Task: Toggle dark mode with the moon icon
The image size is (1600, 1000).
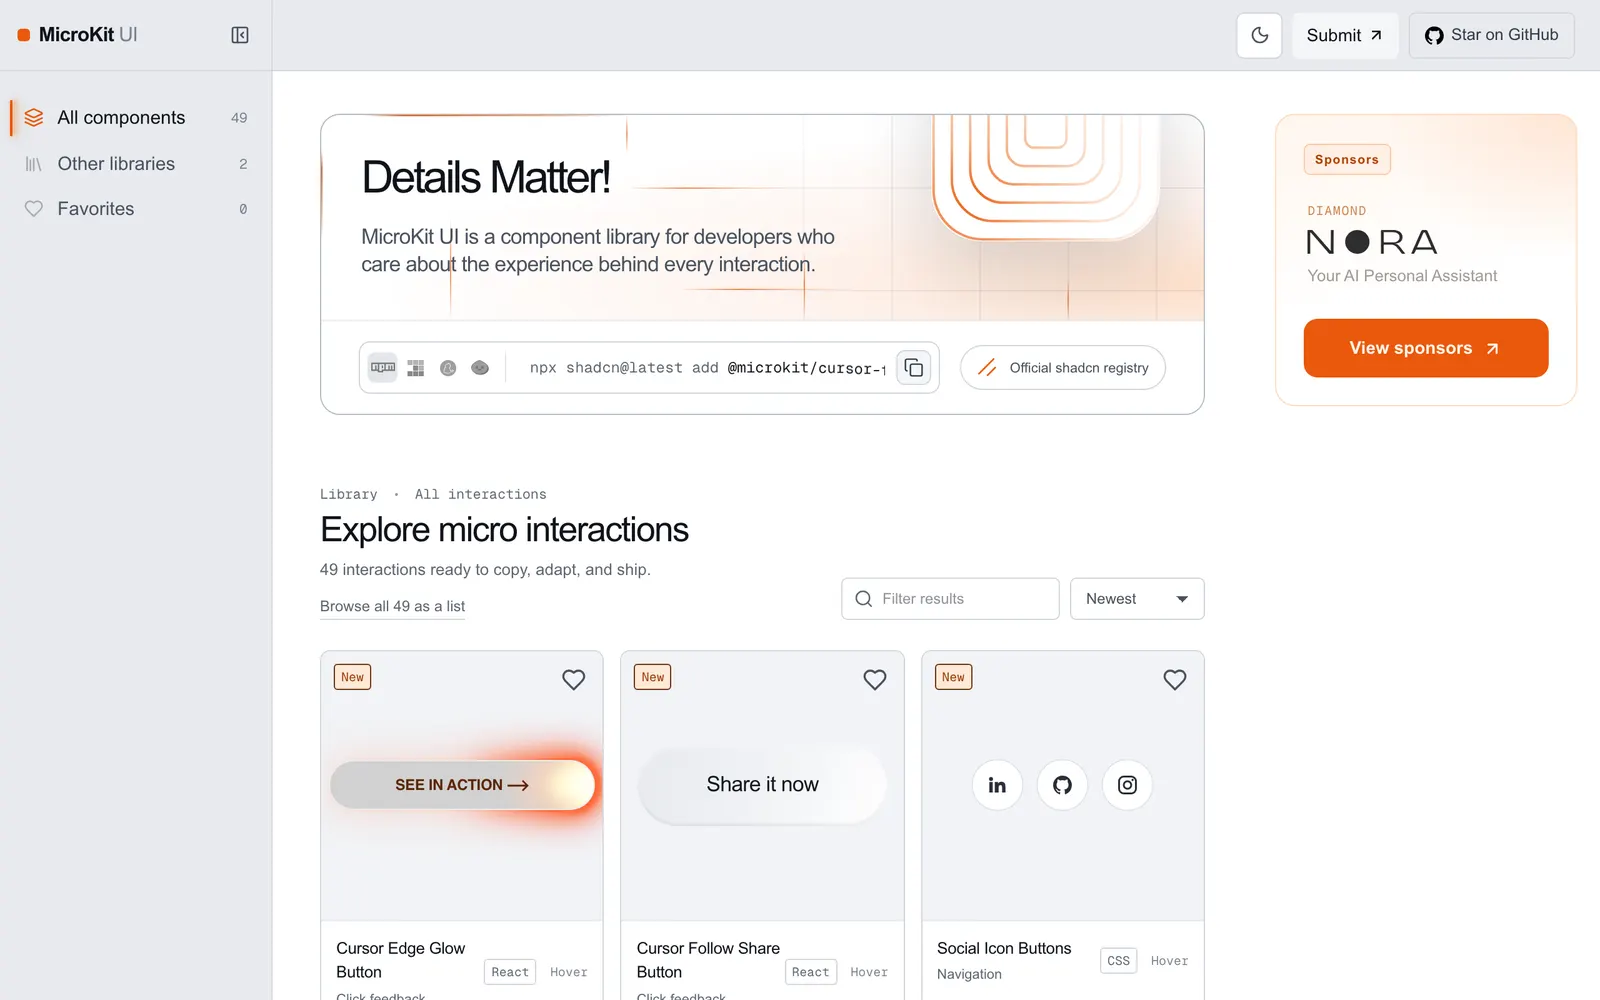Action: (1259, 35)
